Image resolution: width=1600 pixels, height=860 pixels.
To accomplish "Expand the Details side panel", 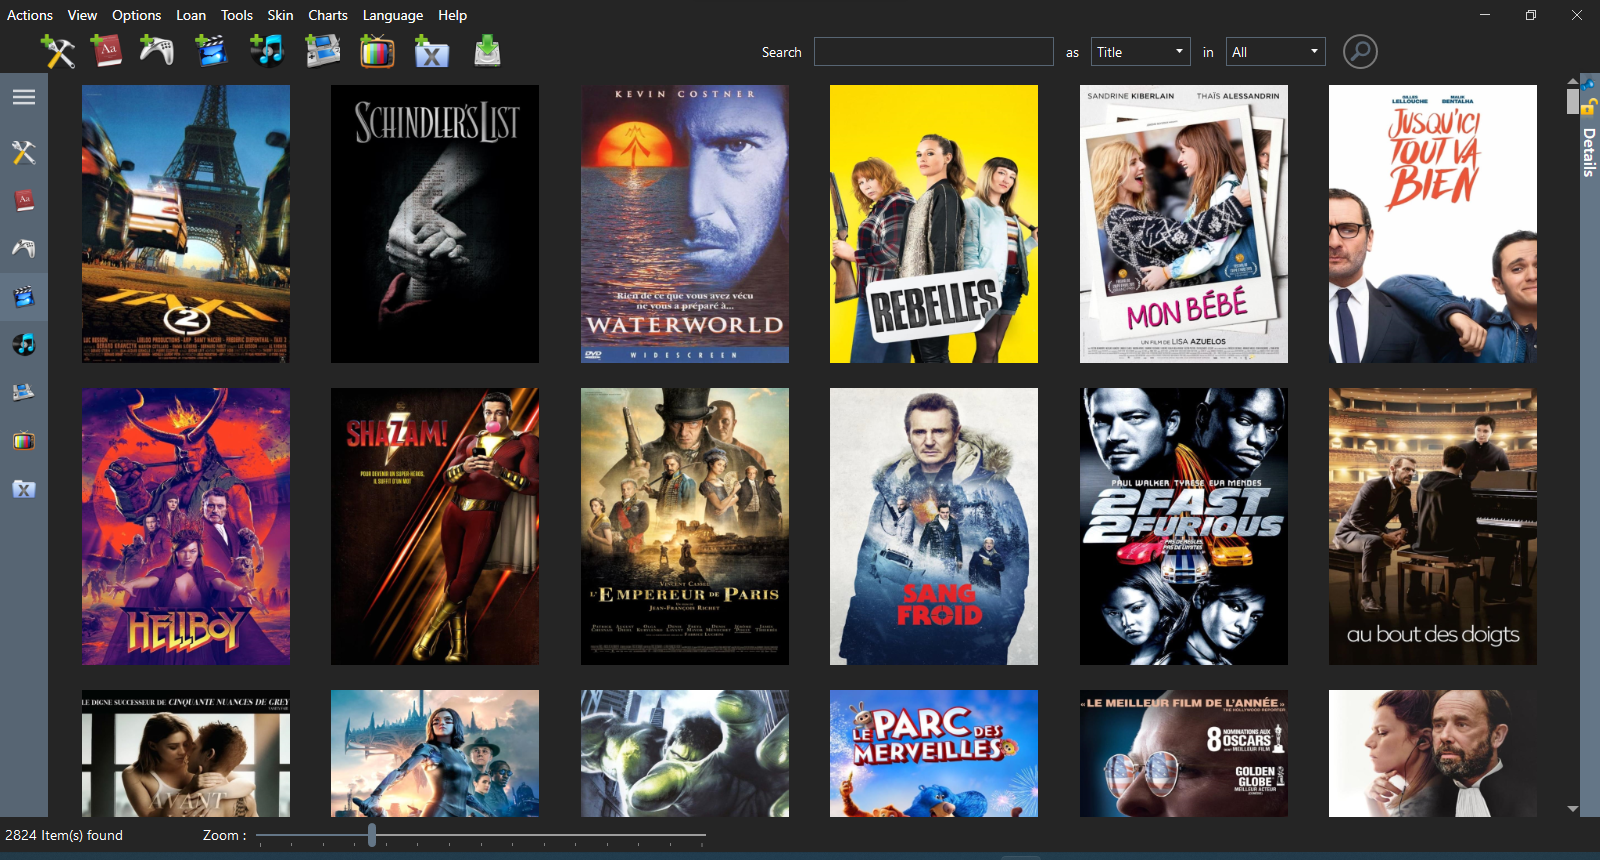I will click(1589, 152).
